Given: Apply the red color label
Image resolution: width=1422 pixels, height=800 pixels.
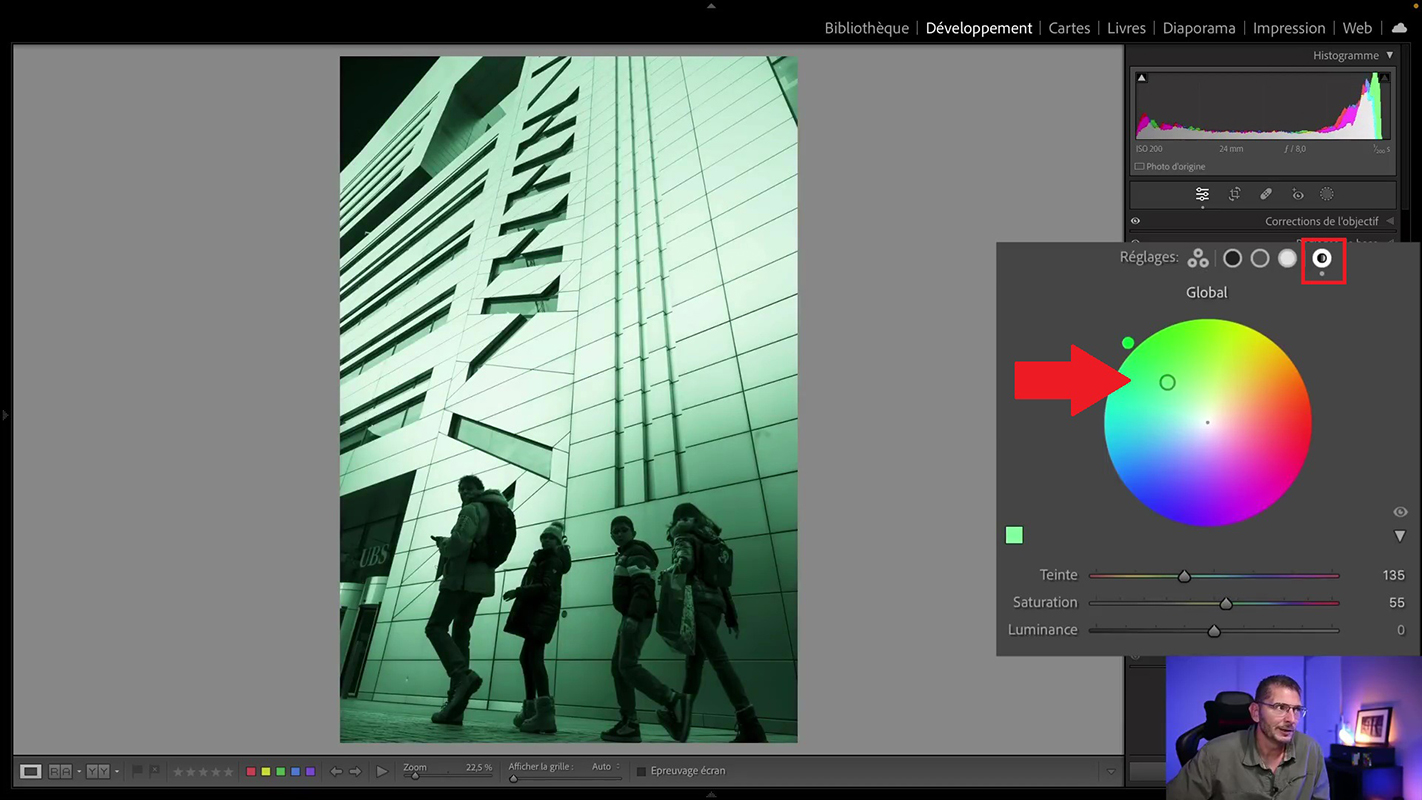Looking at the screenshot, I should 251,771.
